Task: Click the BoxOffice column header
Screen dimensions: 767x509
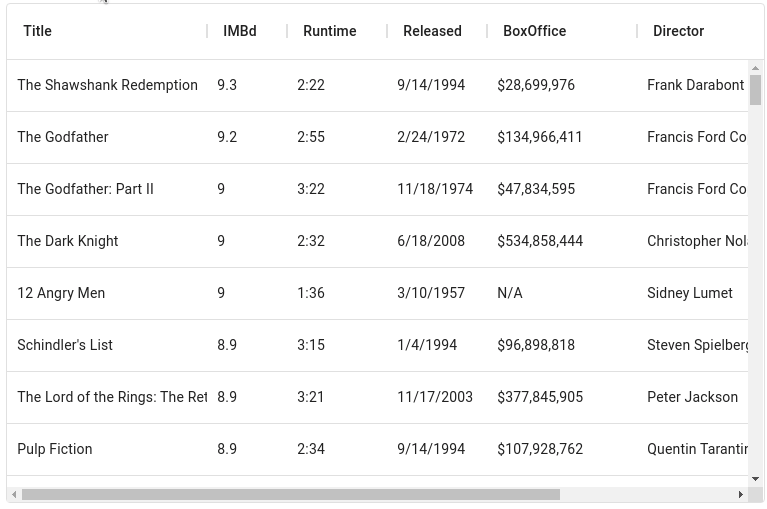Action: pos(535,31)
